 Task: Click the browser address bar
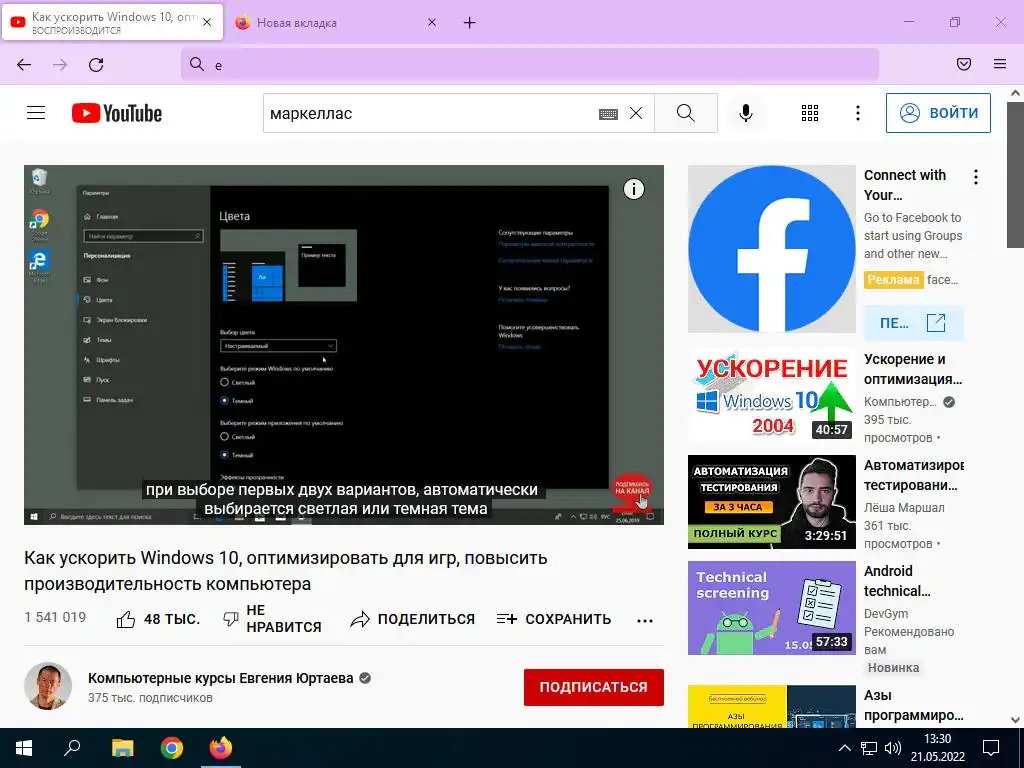pyautogui.click(x=530, y=65)
